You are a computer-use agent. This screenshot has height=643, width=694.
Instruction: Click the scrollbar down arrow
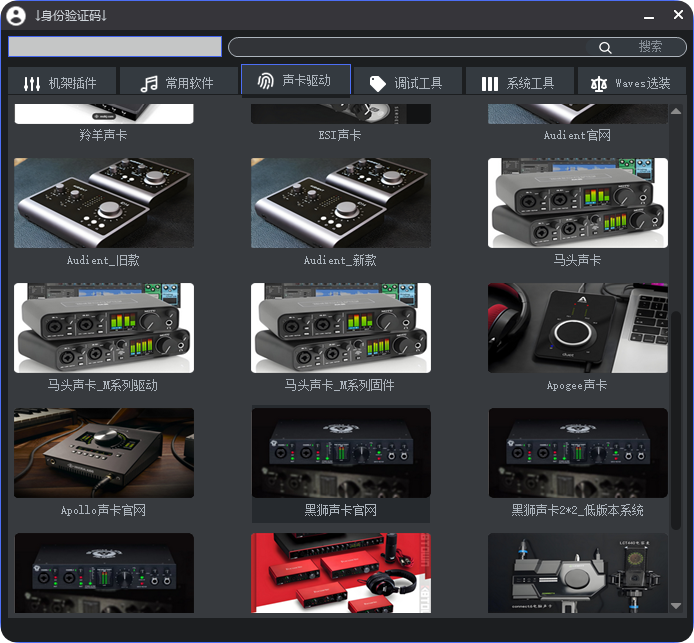[676, 606]
